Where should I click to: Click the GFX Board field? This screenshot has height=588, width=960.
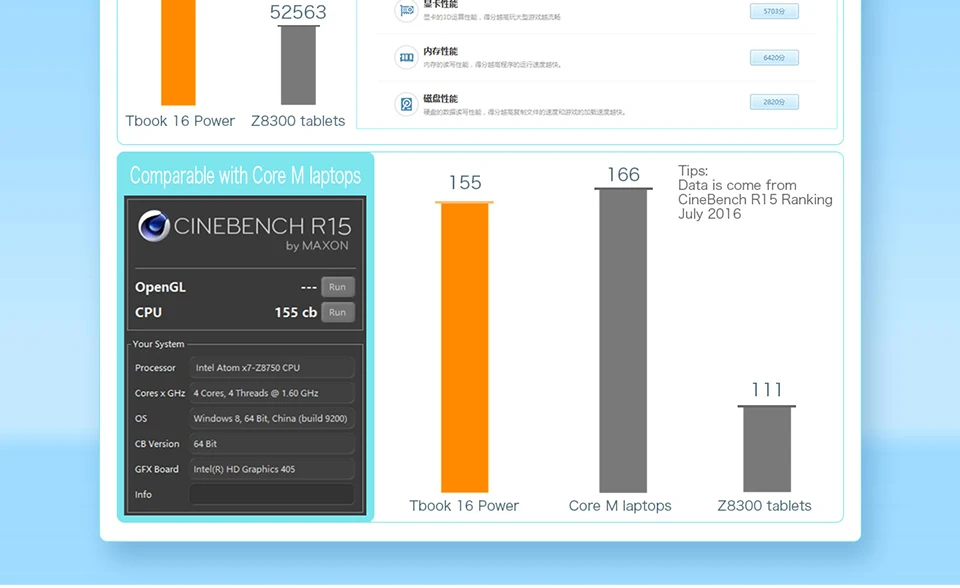coord(272,469)
